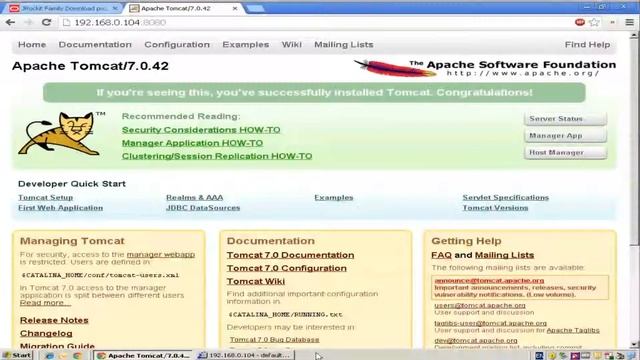Follow the manager webapp link
This screenshot has width=640, height=360.
pos(161,254)
